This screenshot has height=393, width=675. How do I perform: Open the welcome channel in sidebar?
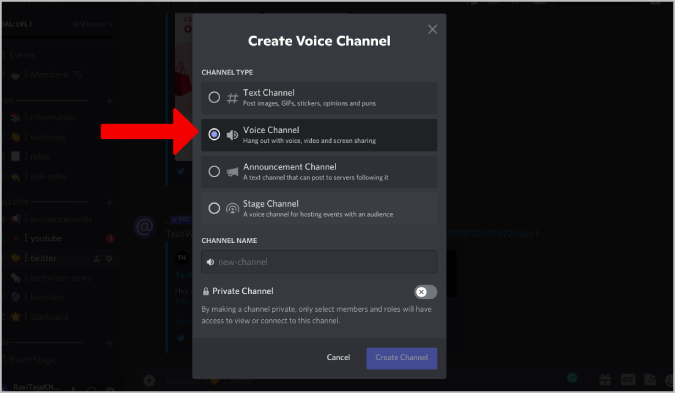click(x=47, y=137)
